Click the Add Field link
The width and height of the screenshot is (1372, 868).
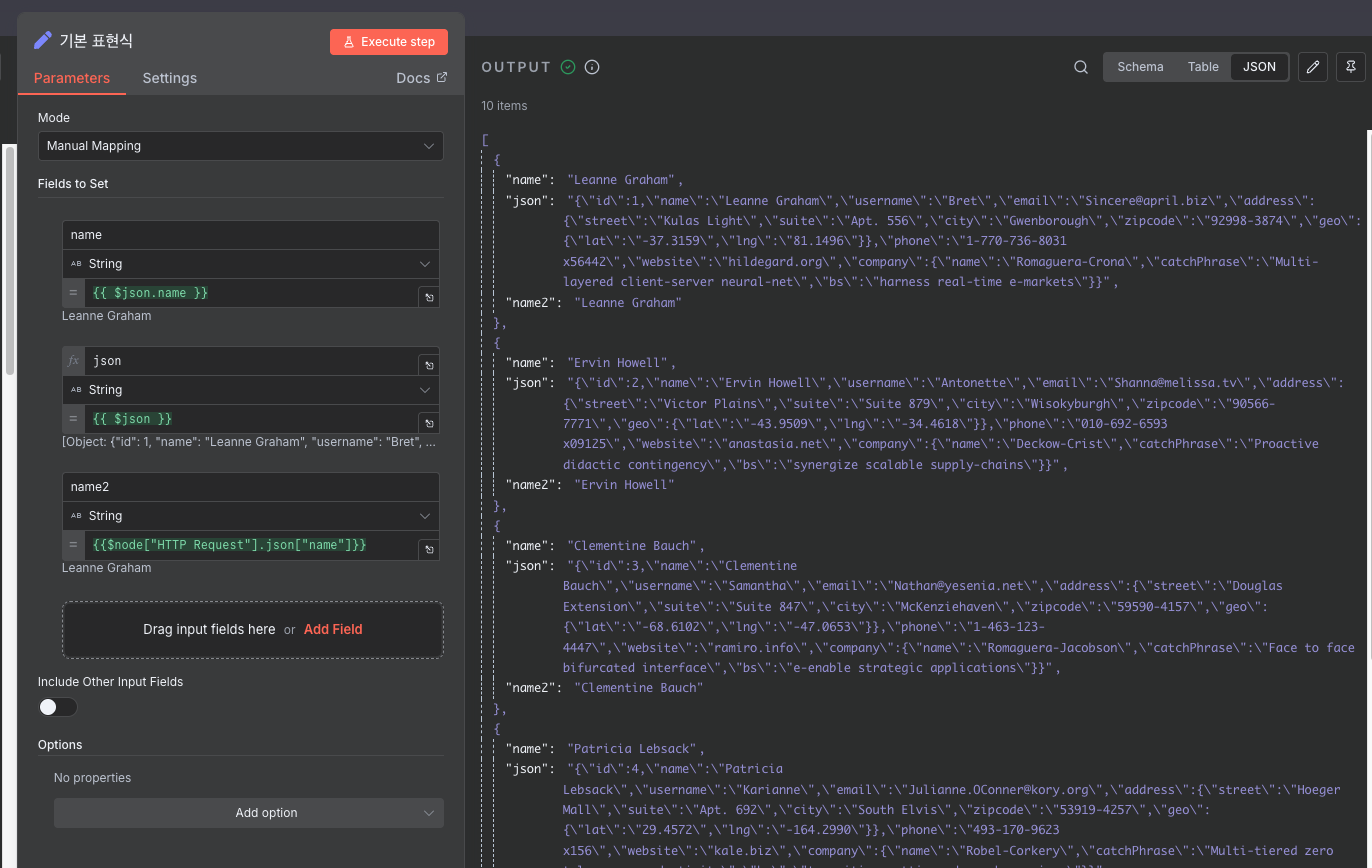(x=333, y=629)
